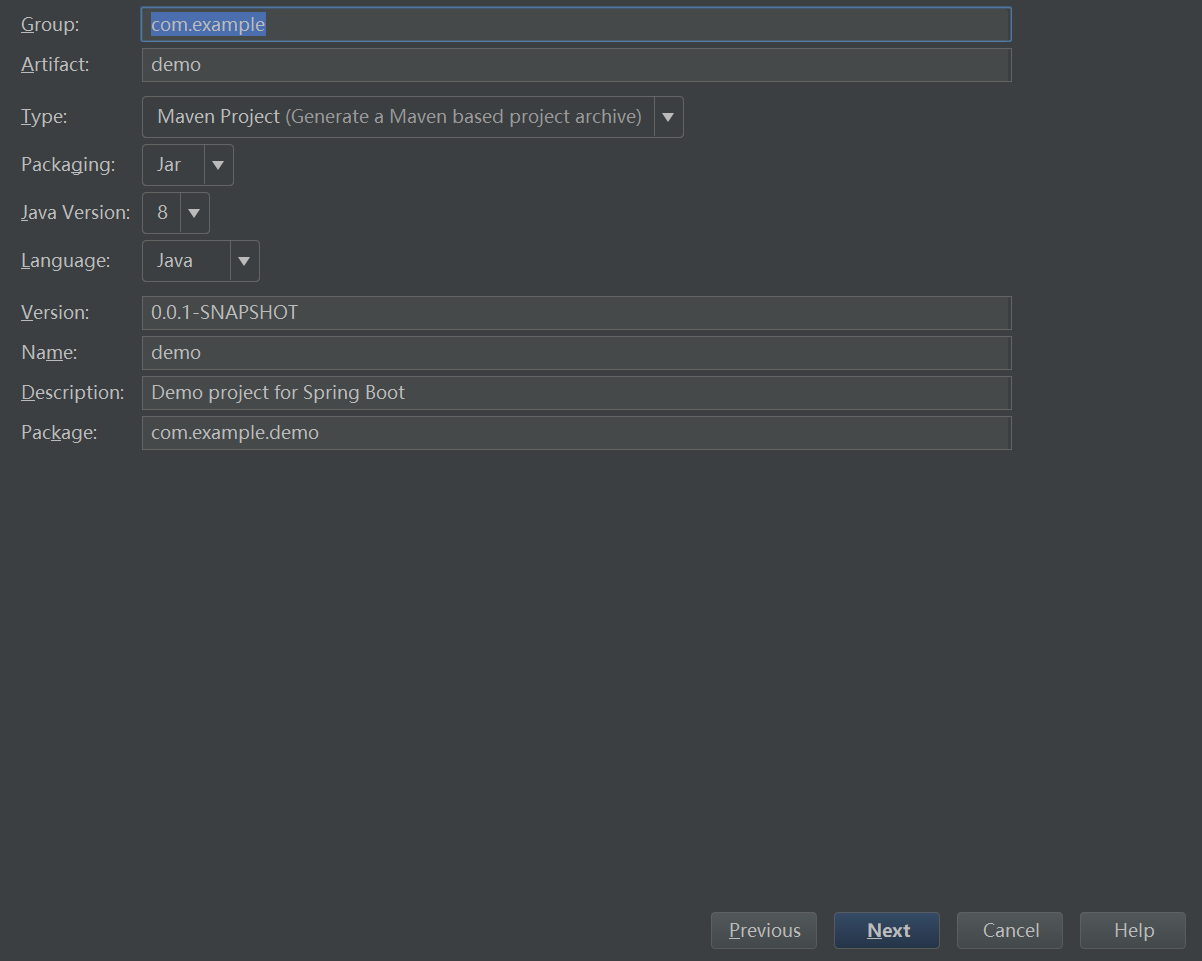Viewport: 1202px width, 961px height.
Task: Go back with the Previous button
Action: 764,930
